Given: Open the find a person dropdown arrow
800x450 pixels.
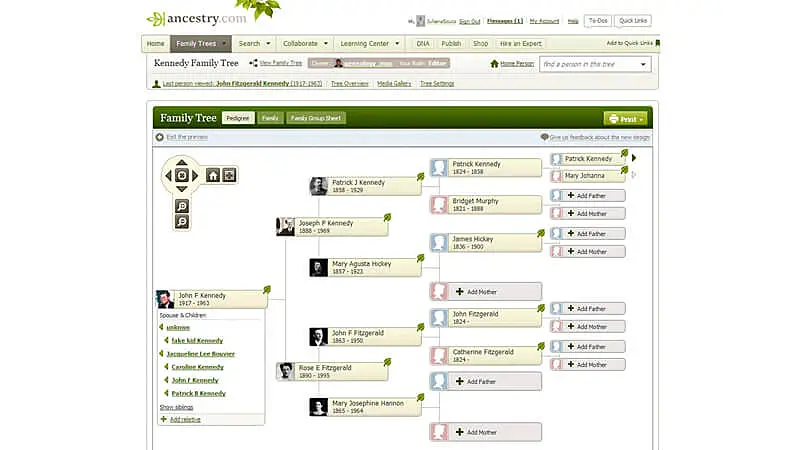Looking at the screenshot, I should click(643, 64).
